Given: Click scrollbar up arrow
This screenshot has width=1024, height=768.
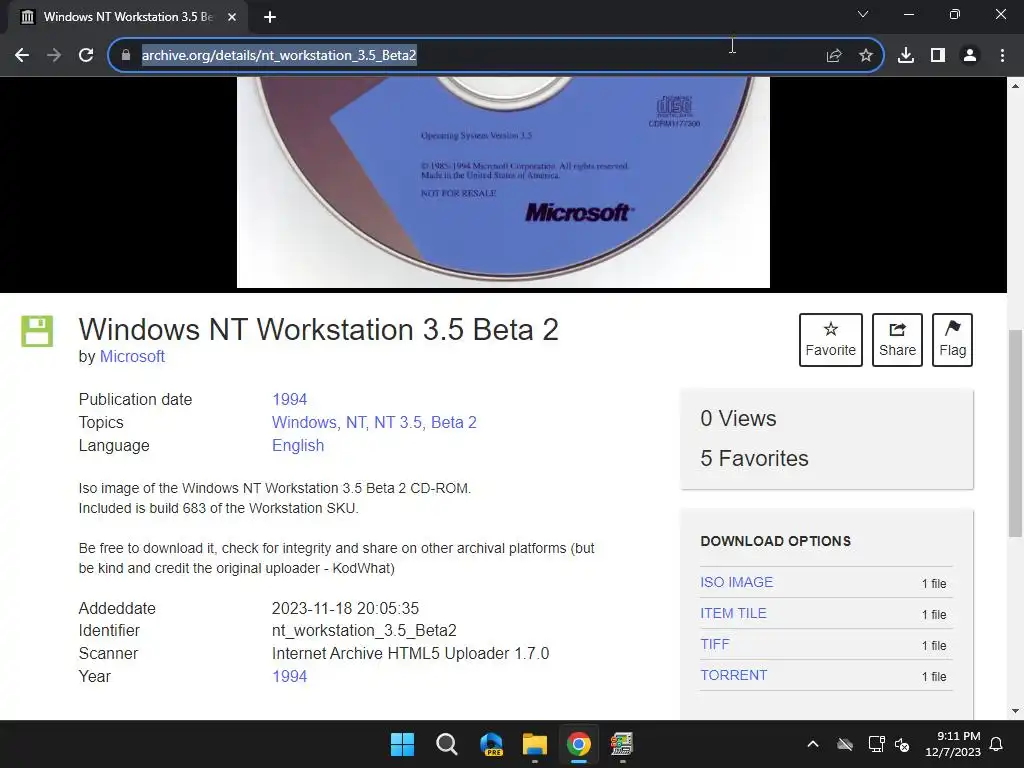Looking at the screenshot, I should (1016, 86).
